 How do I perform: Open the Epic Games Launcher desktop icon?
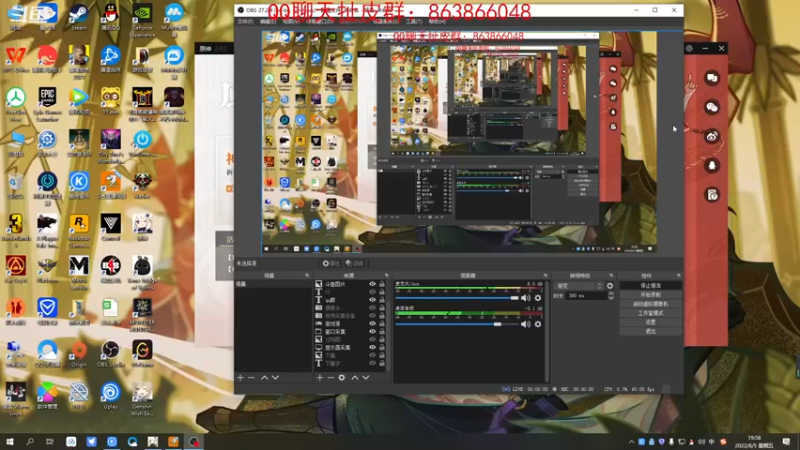pyautogui.click(x=47, y=104)
